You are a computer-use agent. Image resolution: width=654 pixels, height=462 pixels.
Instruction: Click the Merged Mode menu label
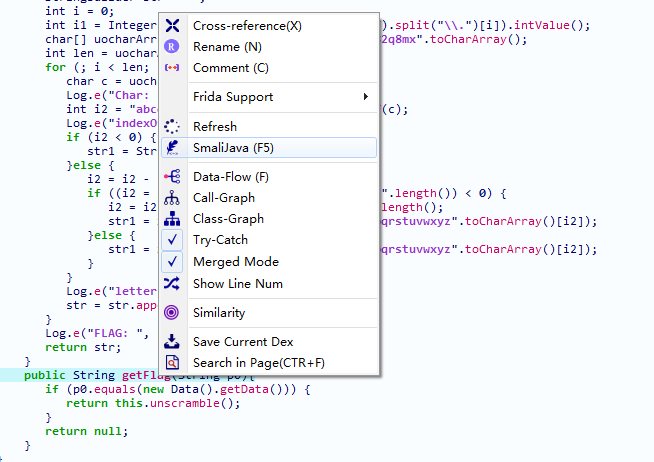(236, 262)
